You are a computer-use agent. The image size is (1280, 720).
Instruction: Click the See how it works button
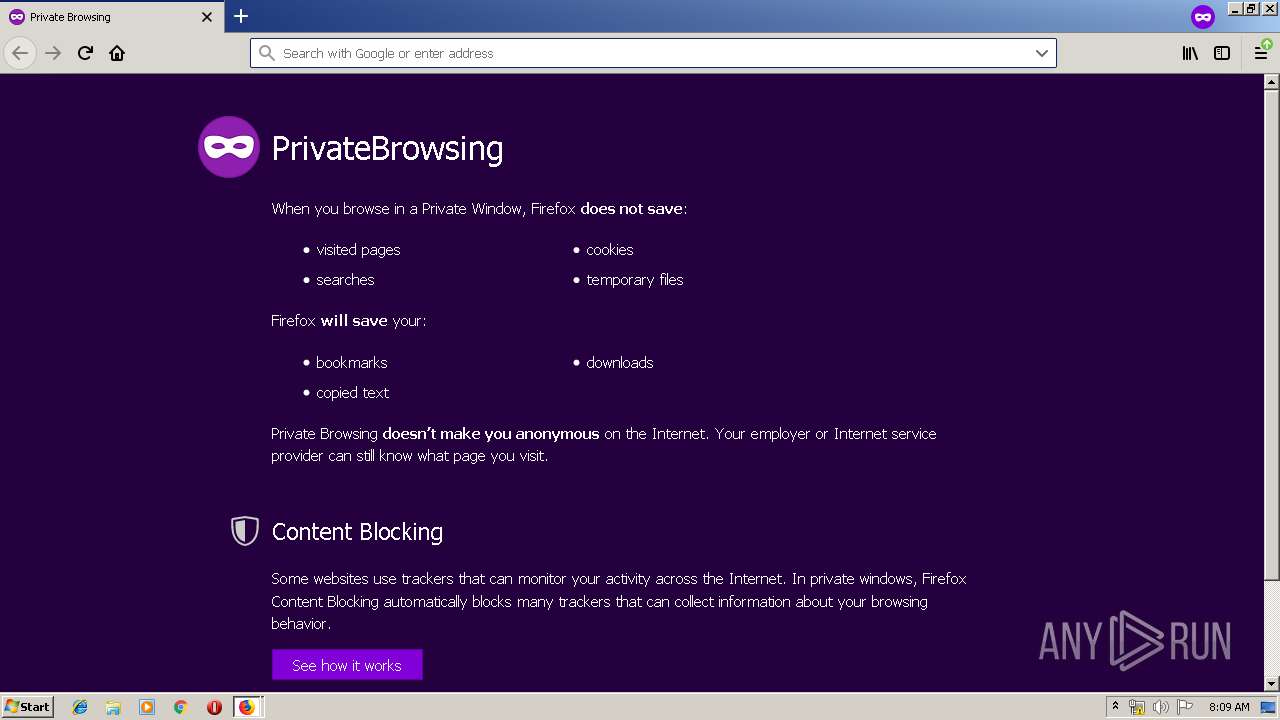point(347,665)
